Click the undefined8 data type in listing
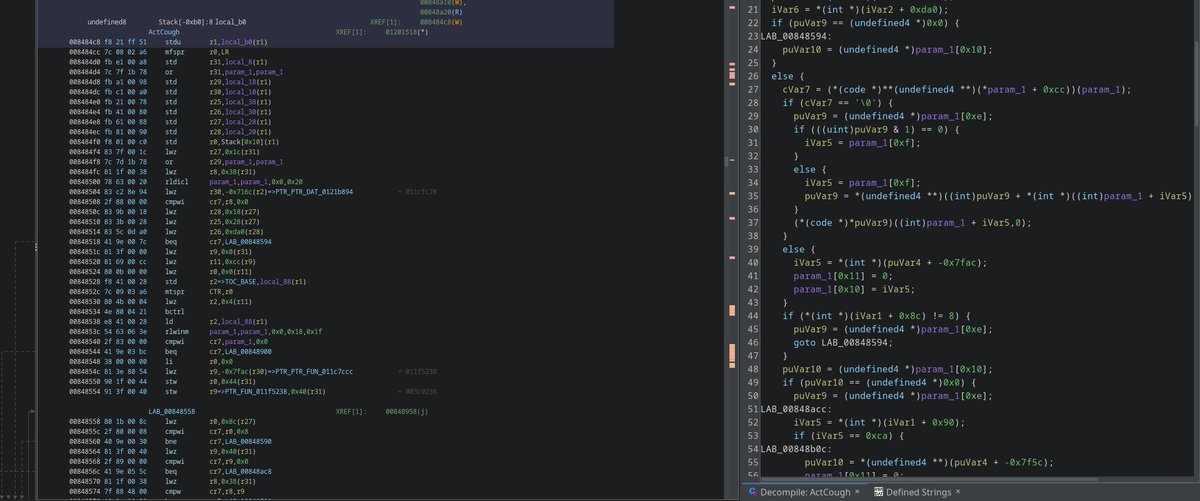This screenshot has width=1200, height=501. pyautogui.click(x=107, y=21)
